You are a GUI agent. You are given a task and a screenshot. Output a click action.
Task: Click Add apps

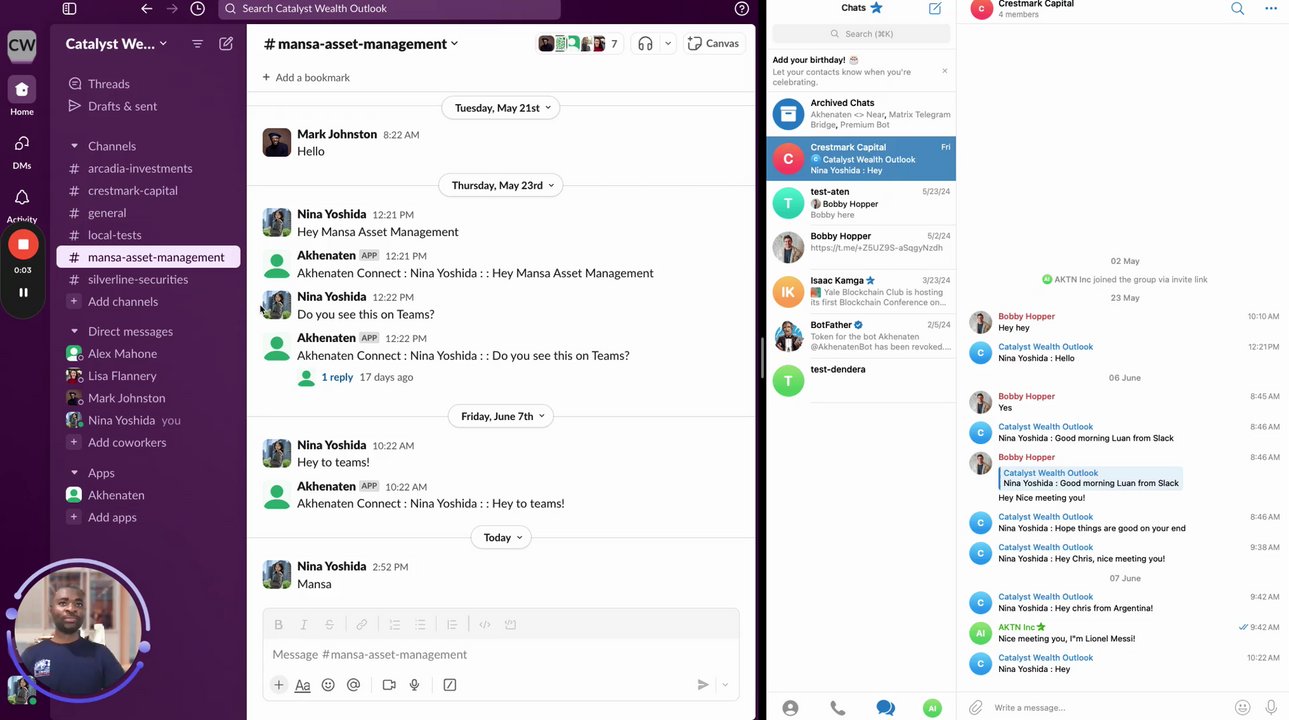tap(112, 517)
